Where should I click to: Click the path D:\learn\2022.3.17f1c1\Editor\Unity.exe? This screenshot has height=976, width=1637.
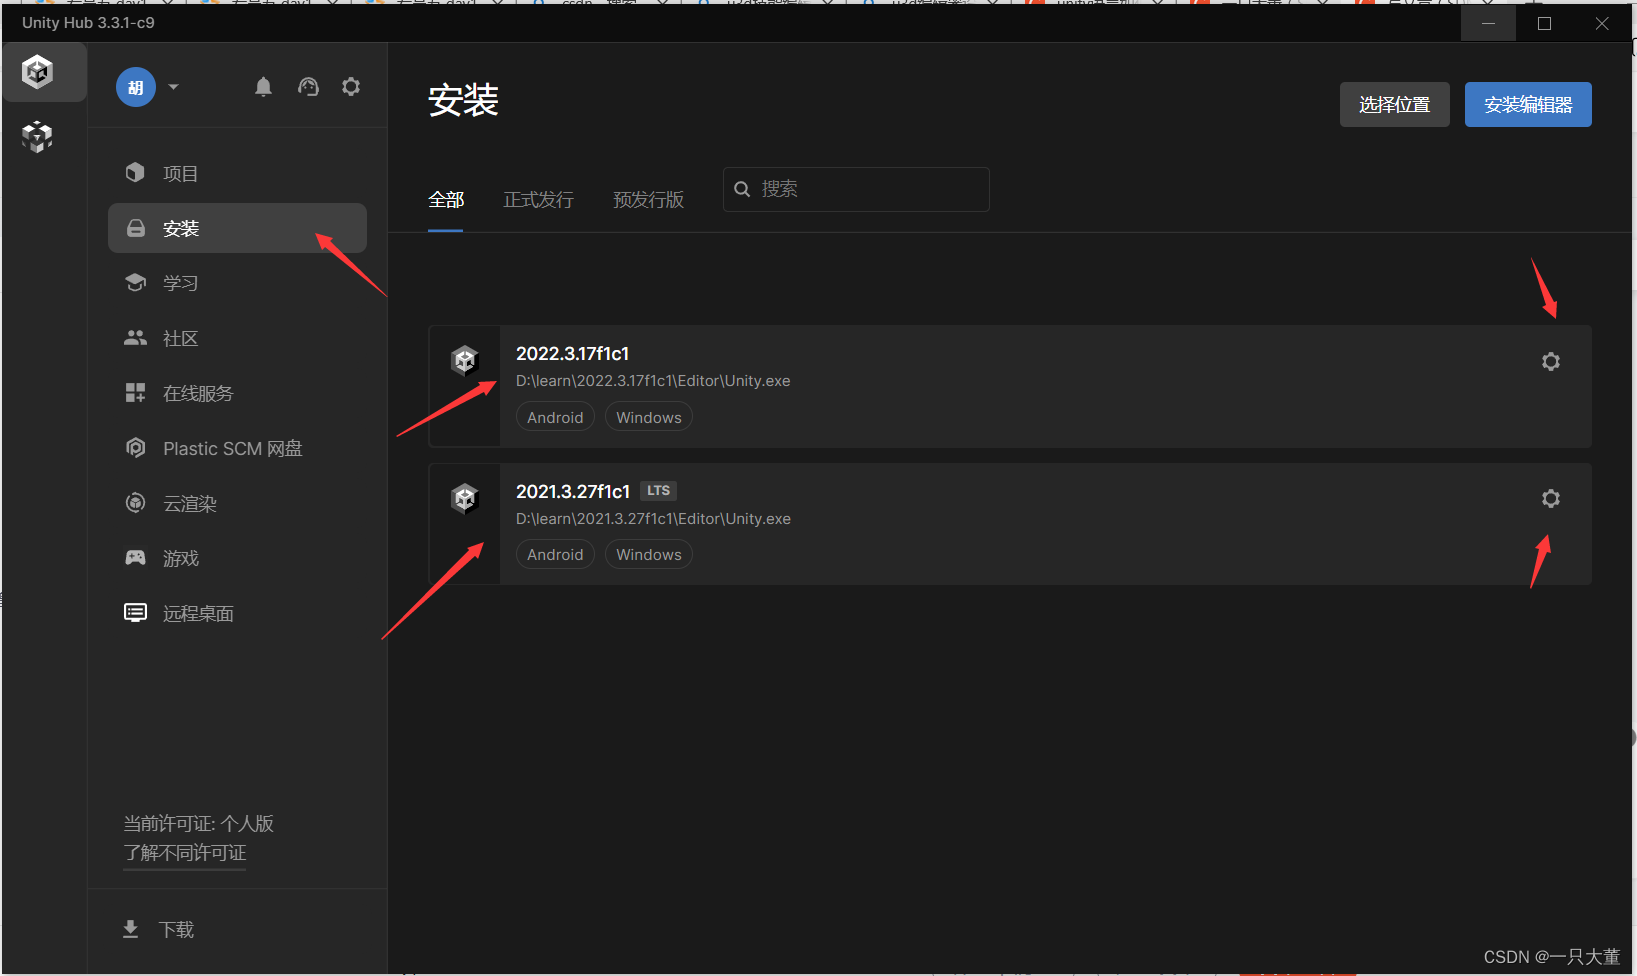[653, 381]
